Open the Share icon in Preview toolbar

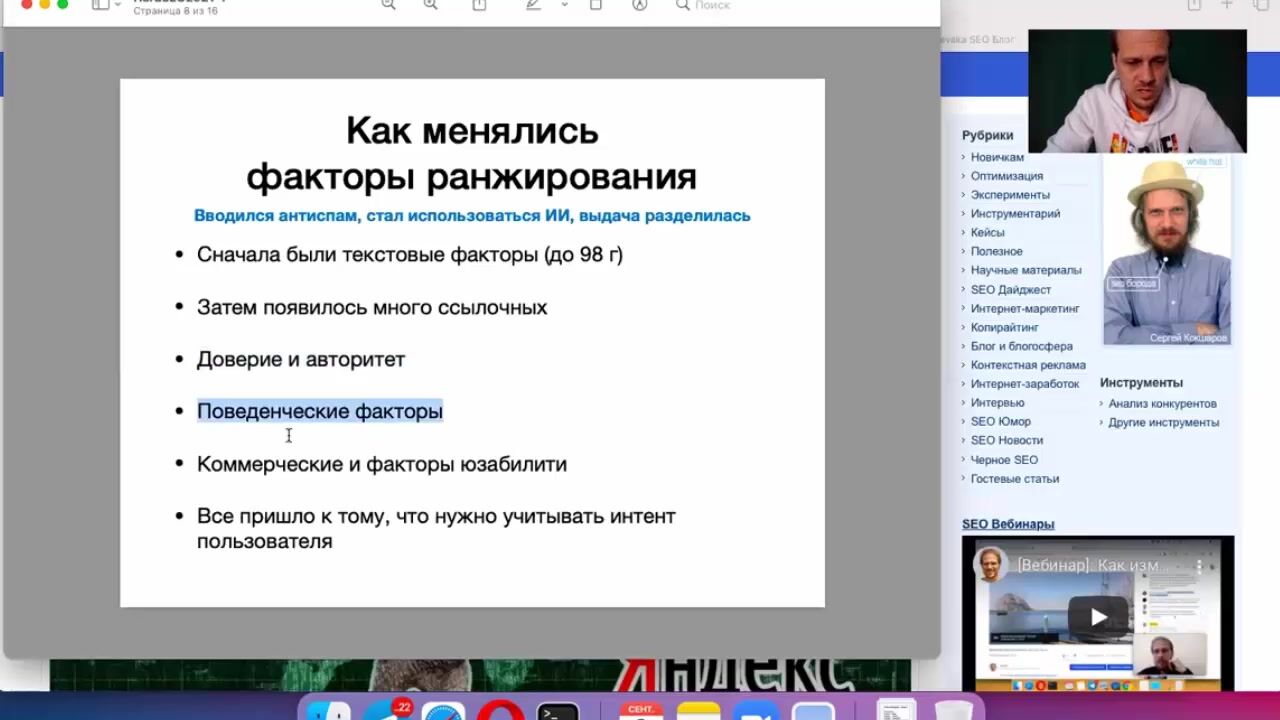click(x=479, y=5)
